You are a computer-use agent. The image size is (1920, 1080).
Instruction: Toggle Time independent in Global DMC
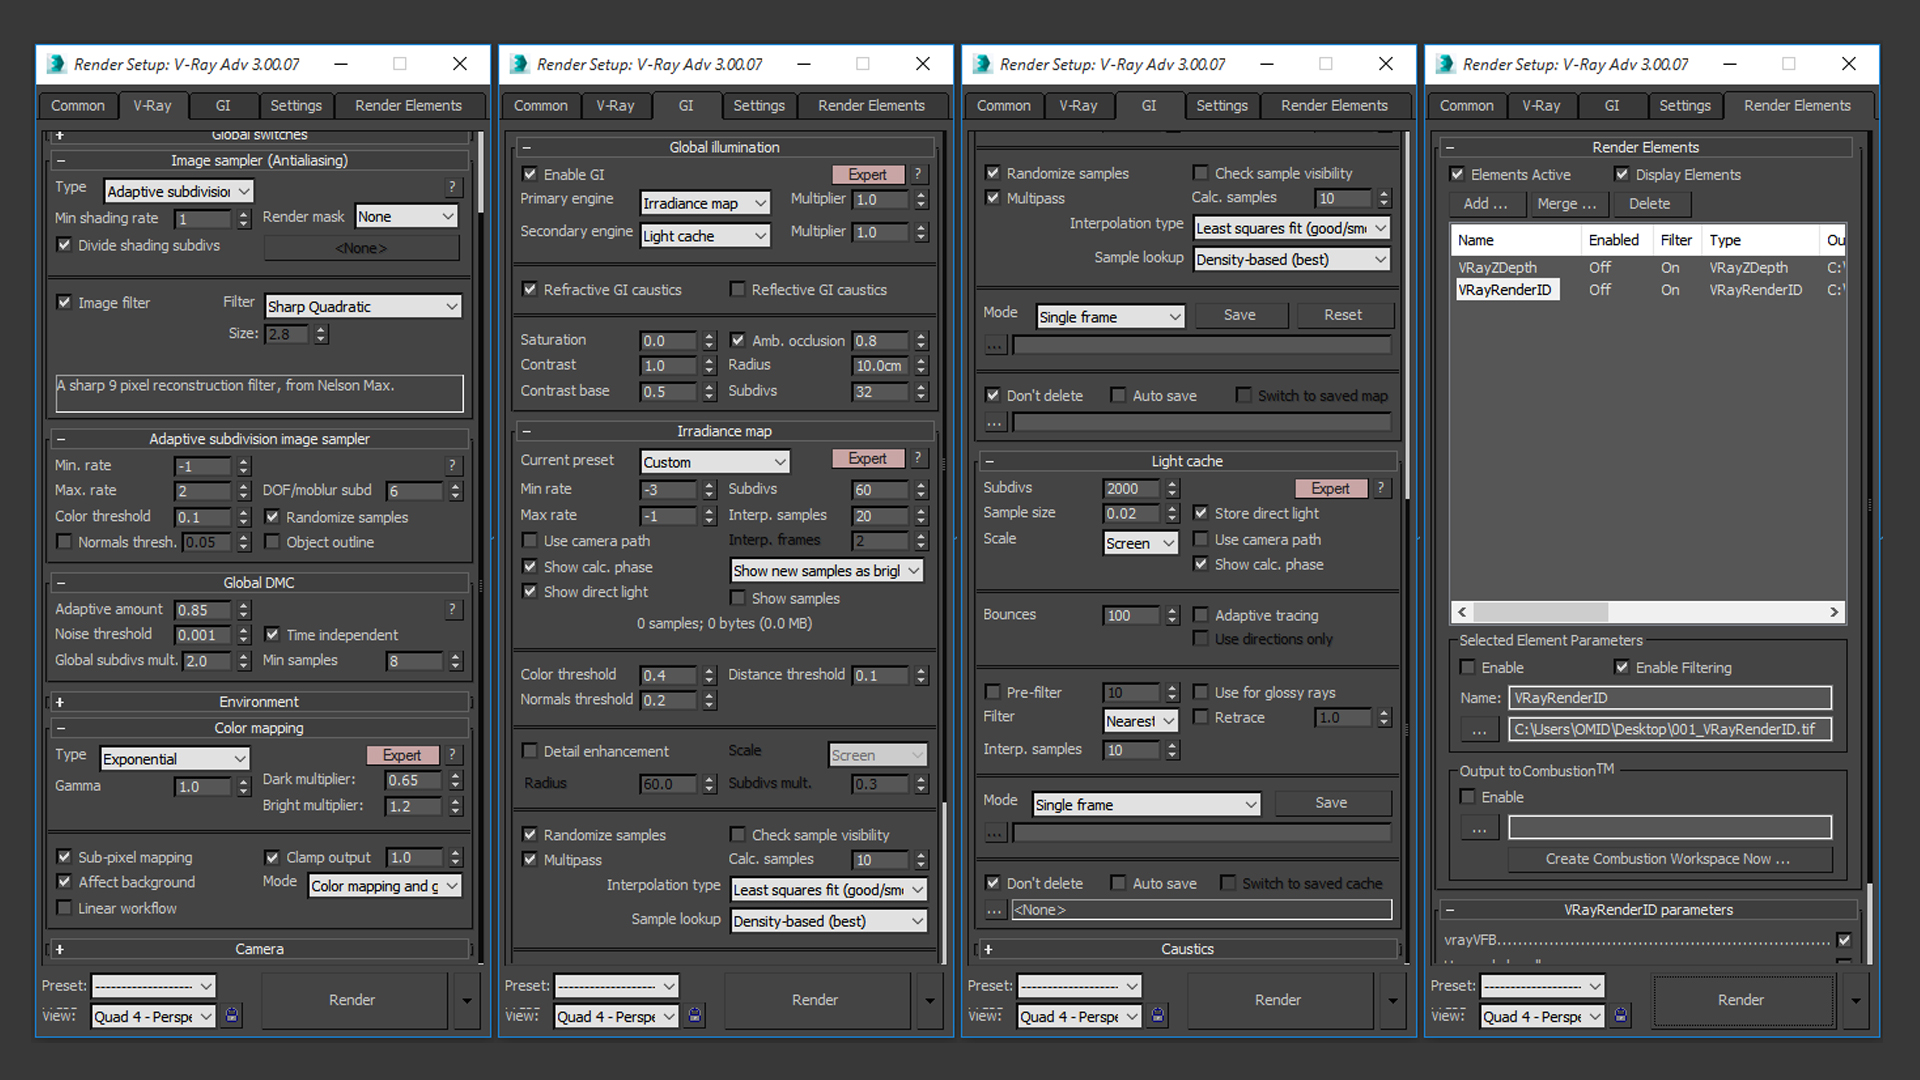point(272,634)
